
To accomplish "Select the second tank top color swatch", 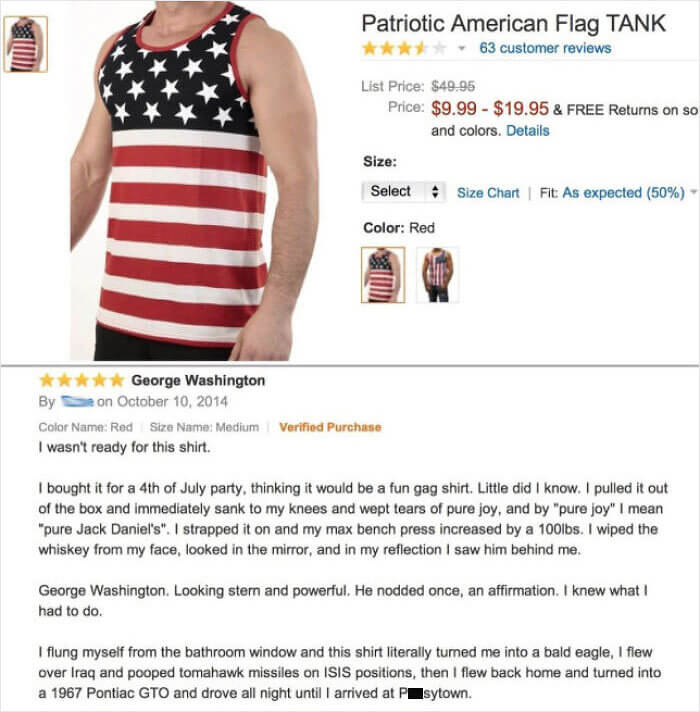I will [437, 275].
